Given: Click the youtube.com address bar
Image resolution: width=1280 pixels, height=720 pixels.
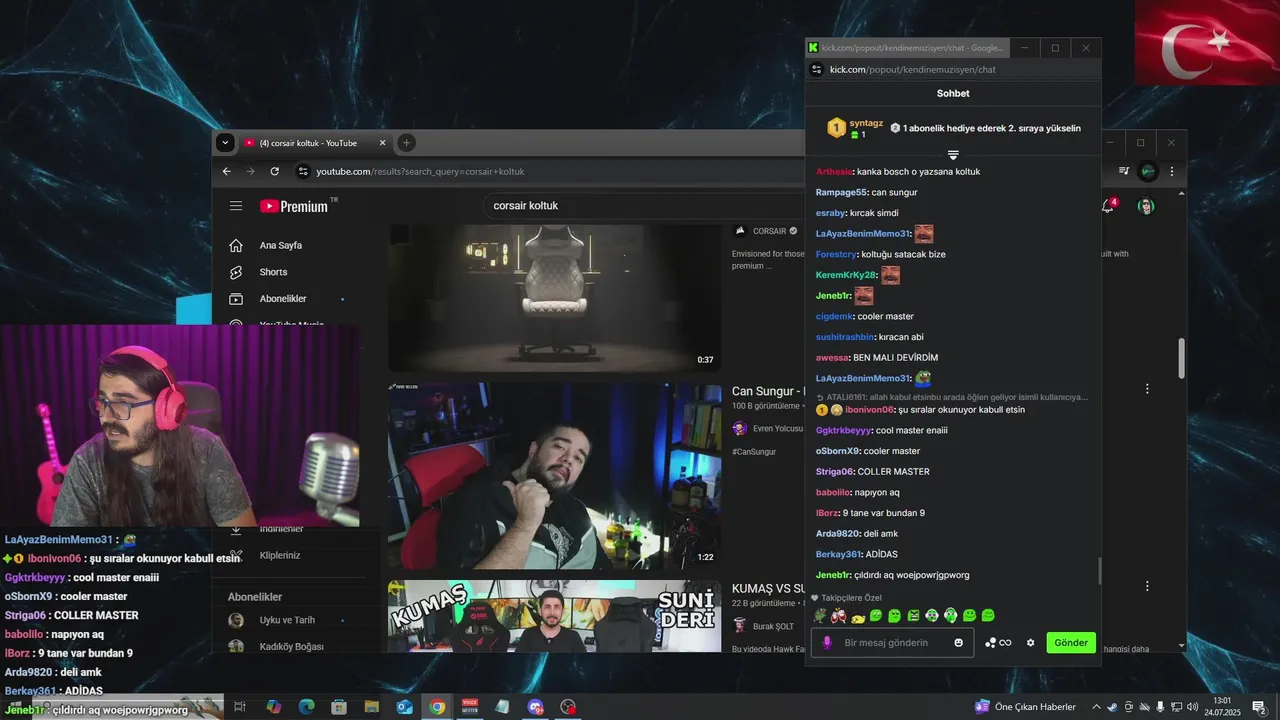Looking at the screenshot, I should [550, 171].
